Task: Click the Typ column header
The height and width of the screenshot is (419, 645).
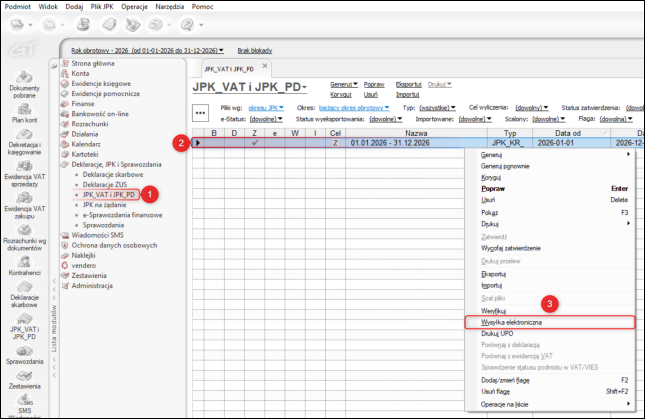Action: point(510,133)
